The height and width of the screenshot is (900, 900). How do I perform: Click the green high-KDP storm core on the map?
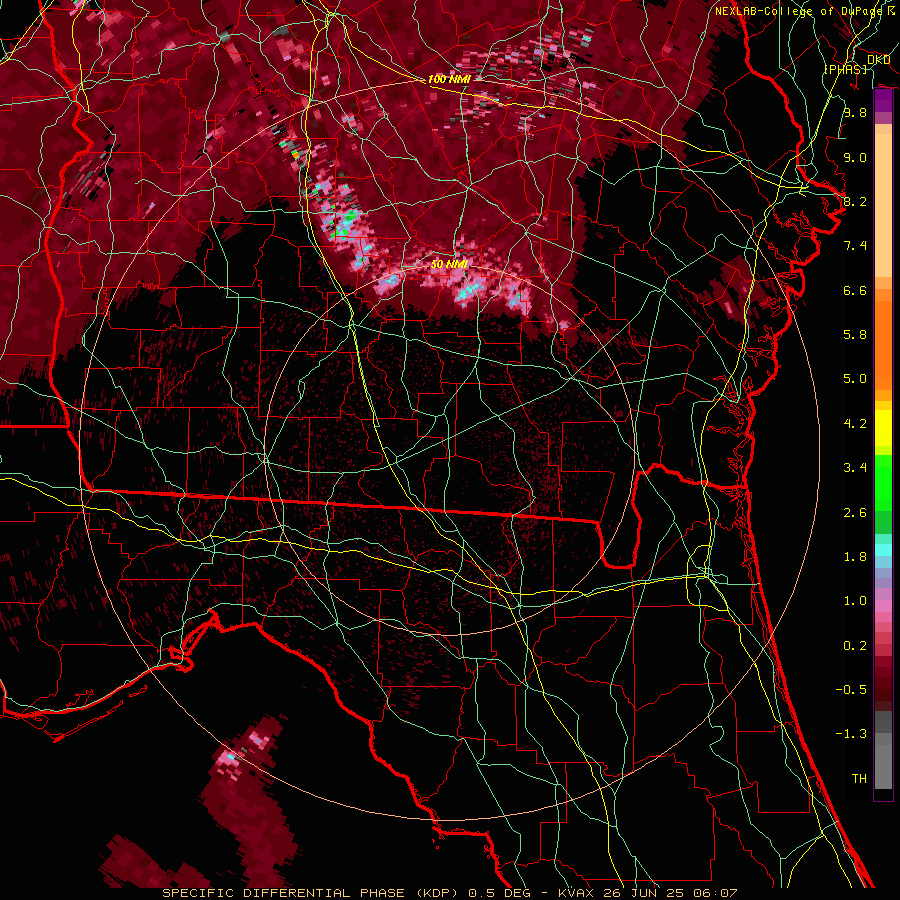[346, 224]
